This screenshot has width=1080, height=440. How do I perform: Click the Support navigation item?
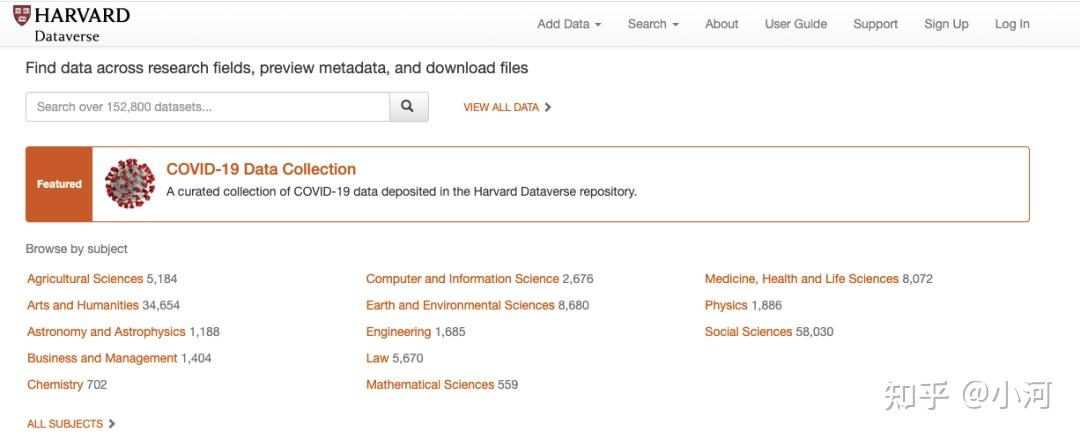pos(875,24)
